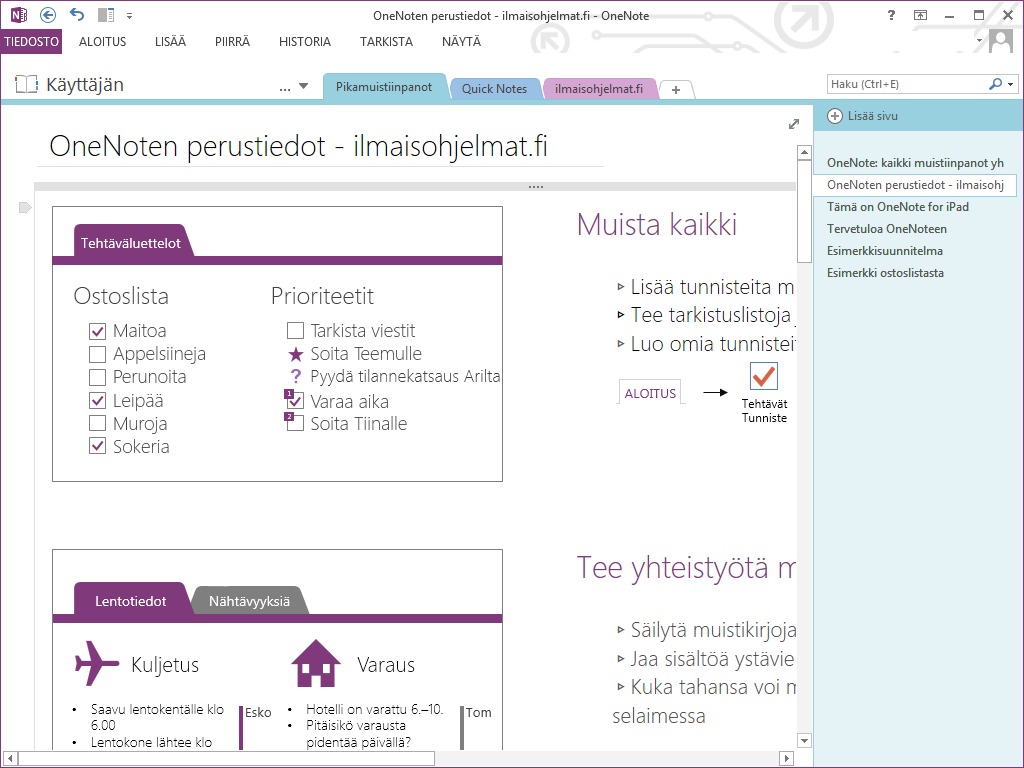
Task: Click the ALOITUS label in the note
Action: pos(650,393)
